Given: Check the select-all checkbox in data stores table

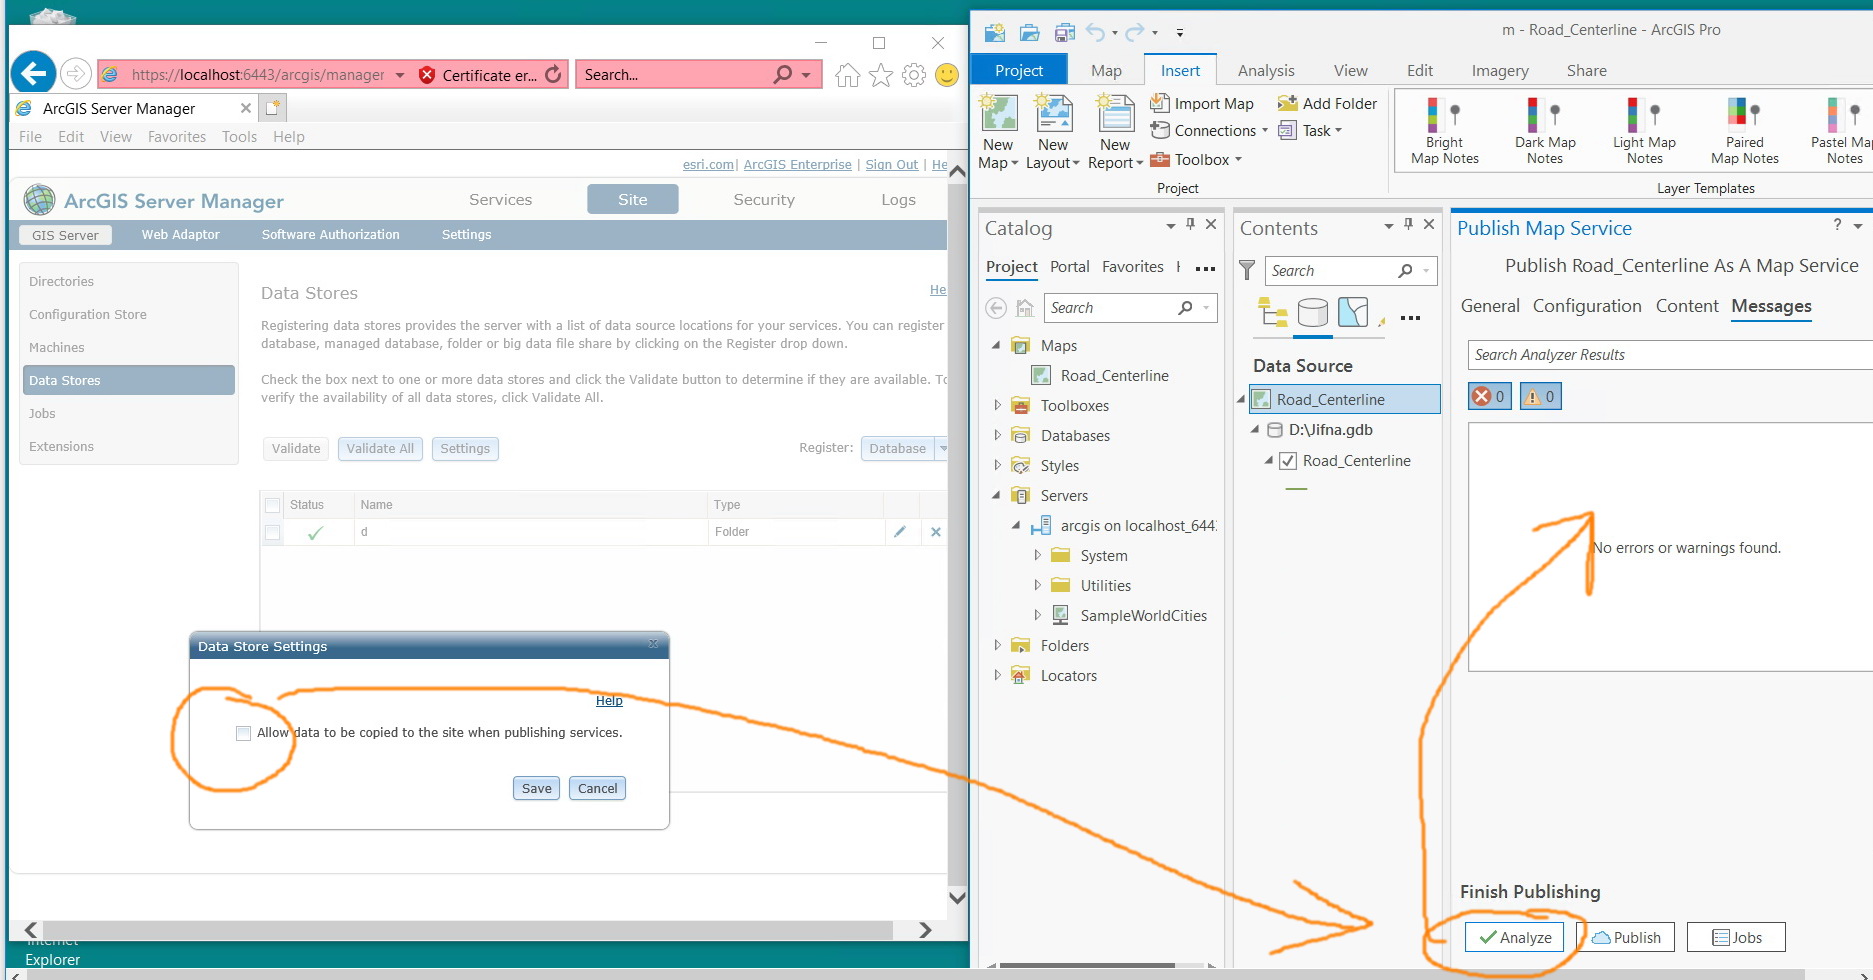Looking at the screenshot, I should coord(272,505).
